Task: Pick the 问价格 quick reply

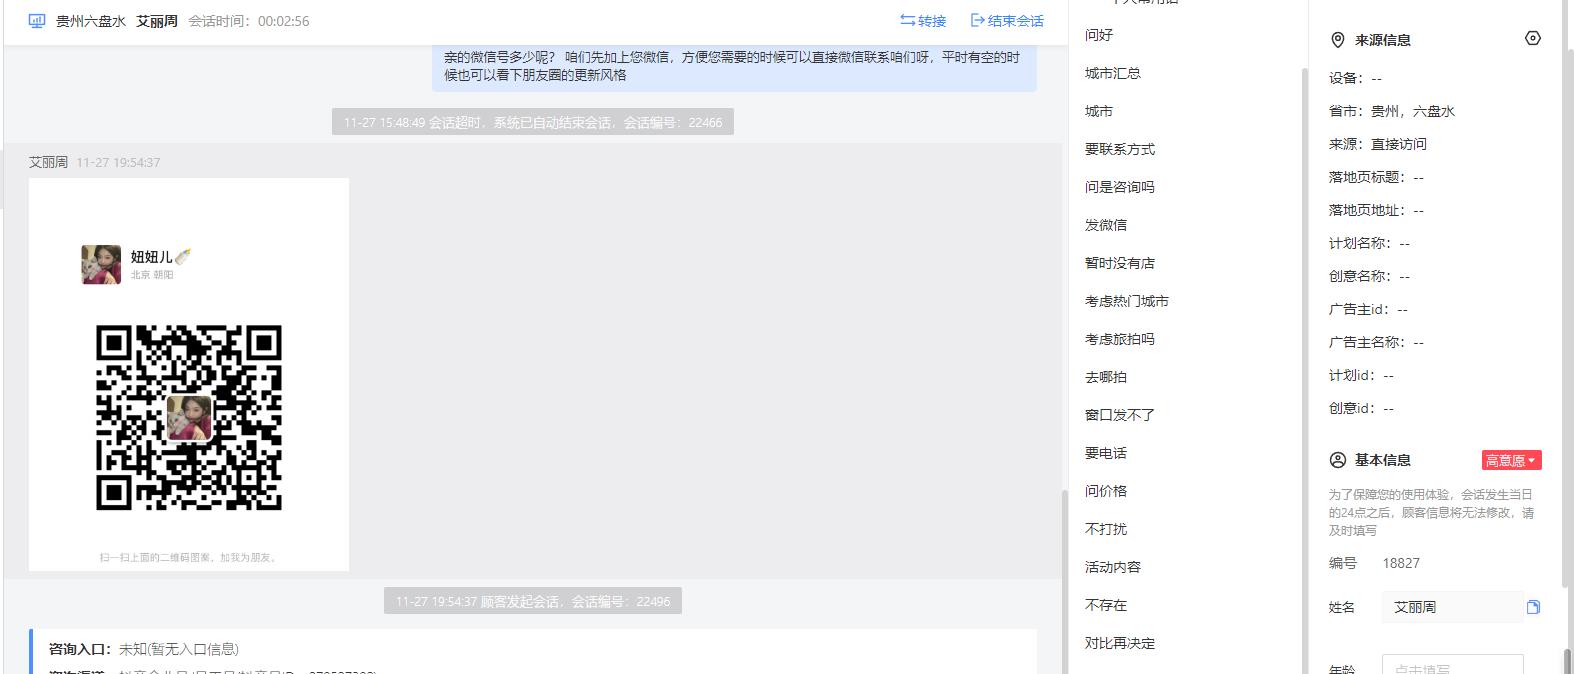Action: 1106,491
